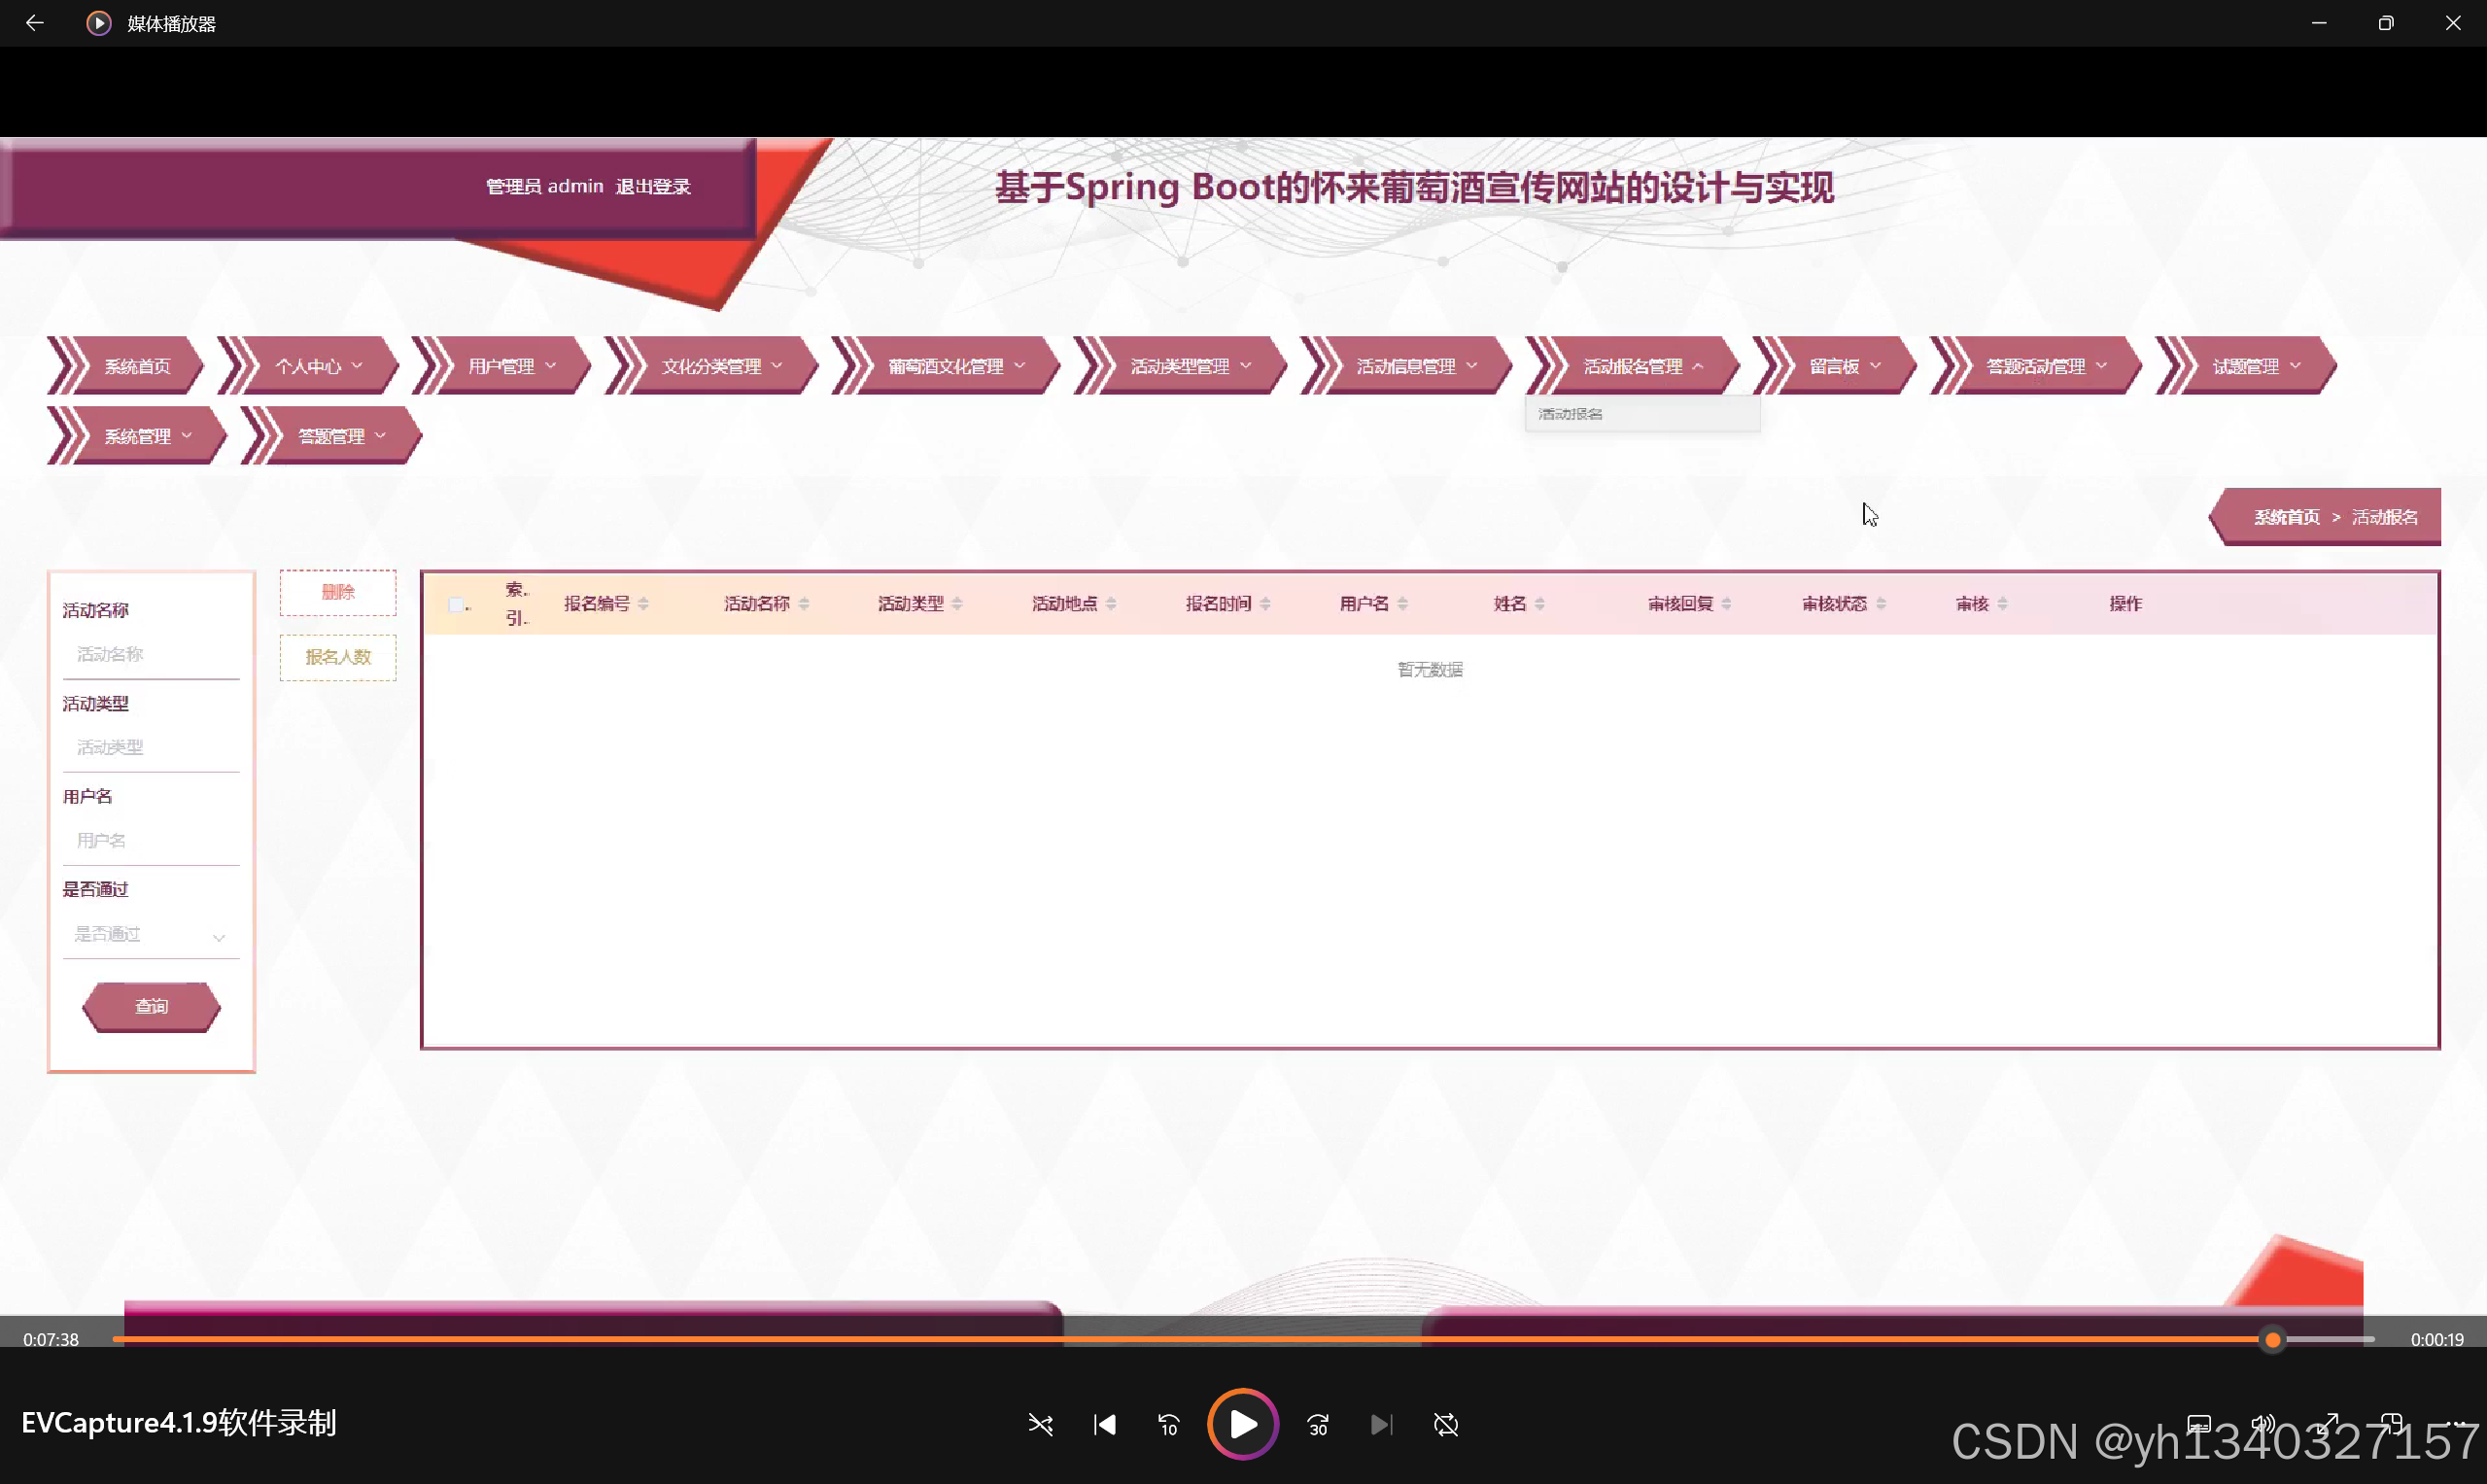Open the 系统首页 navigation item

[x=137, y=366]
